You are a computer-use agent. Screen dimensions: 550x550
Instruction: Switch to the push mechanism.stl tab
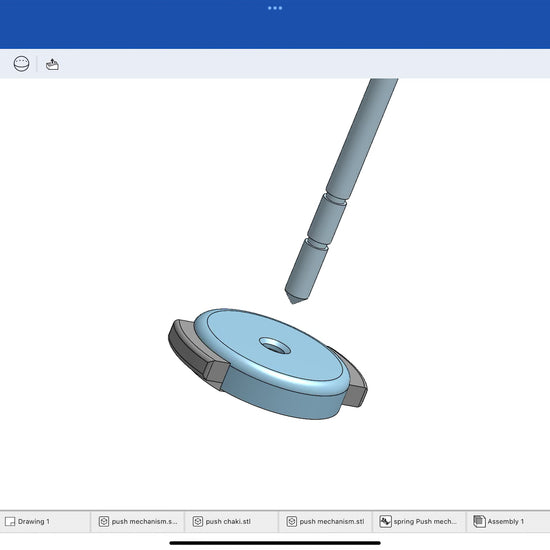point(325,522)
